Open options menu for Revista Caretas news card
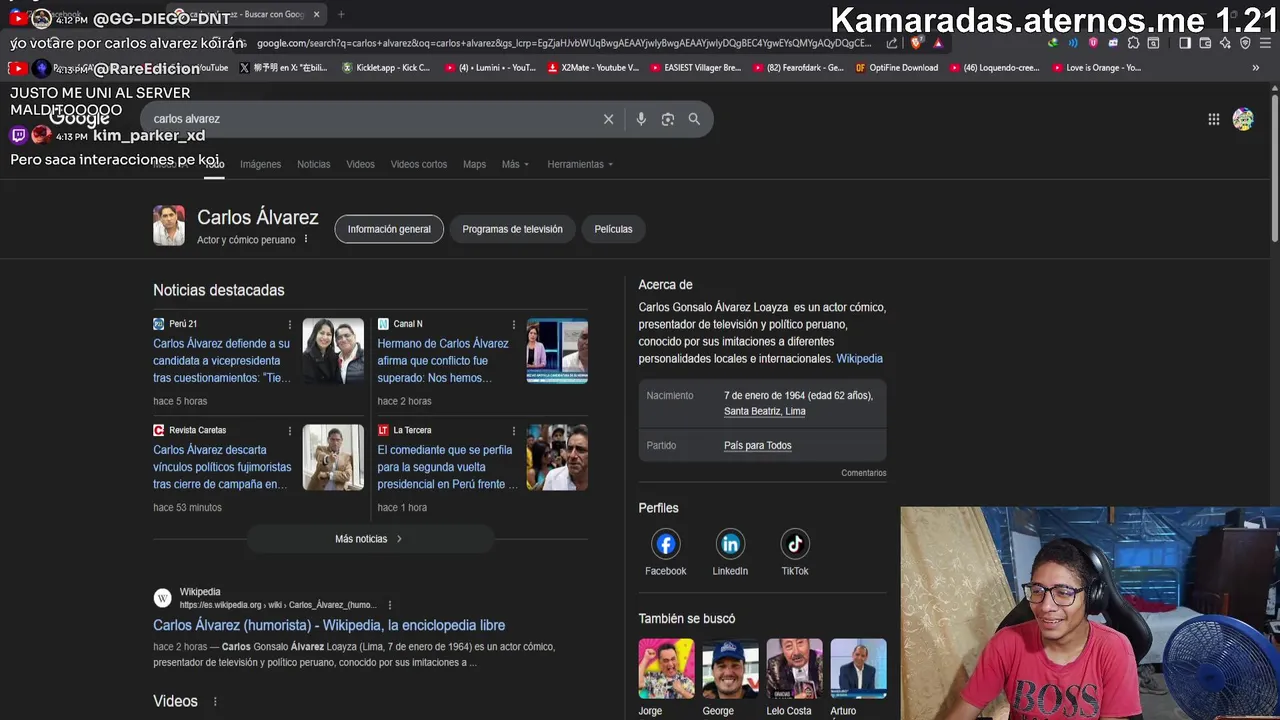Image resolution: width=1280 pixels, height=720 pixels. 290,431
